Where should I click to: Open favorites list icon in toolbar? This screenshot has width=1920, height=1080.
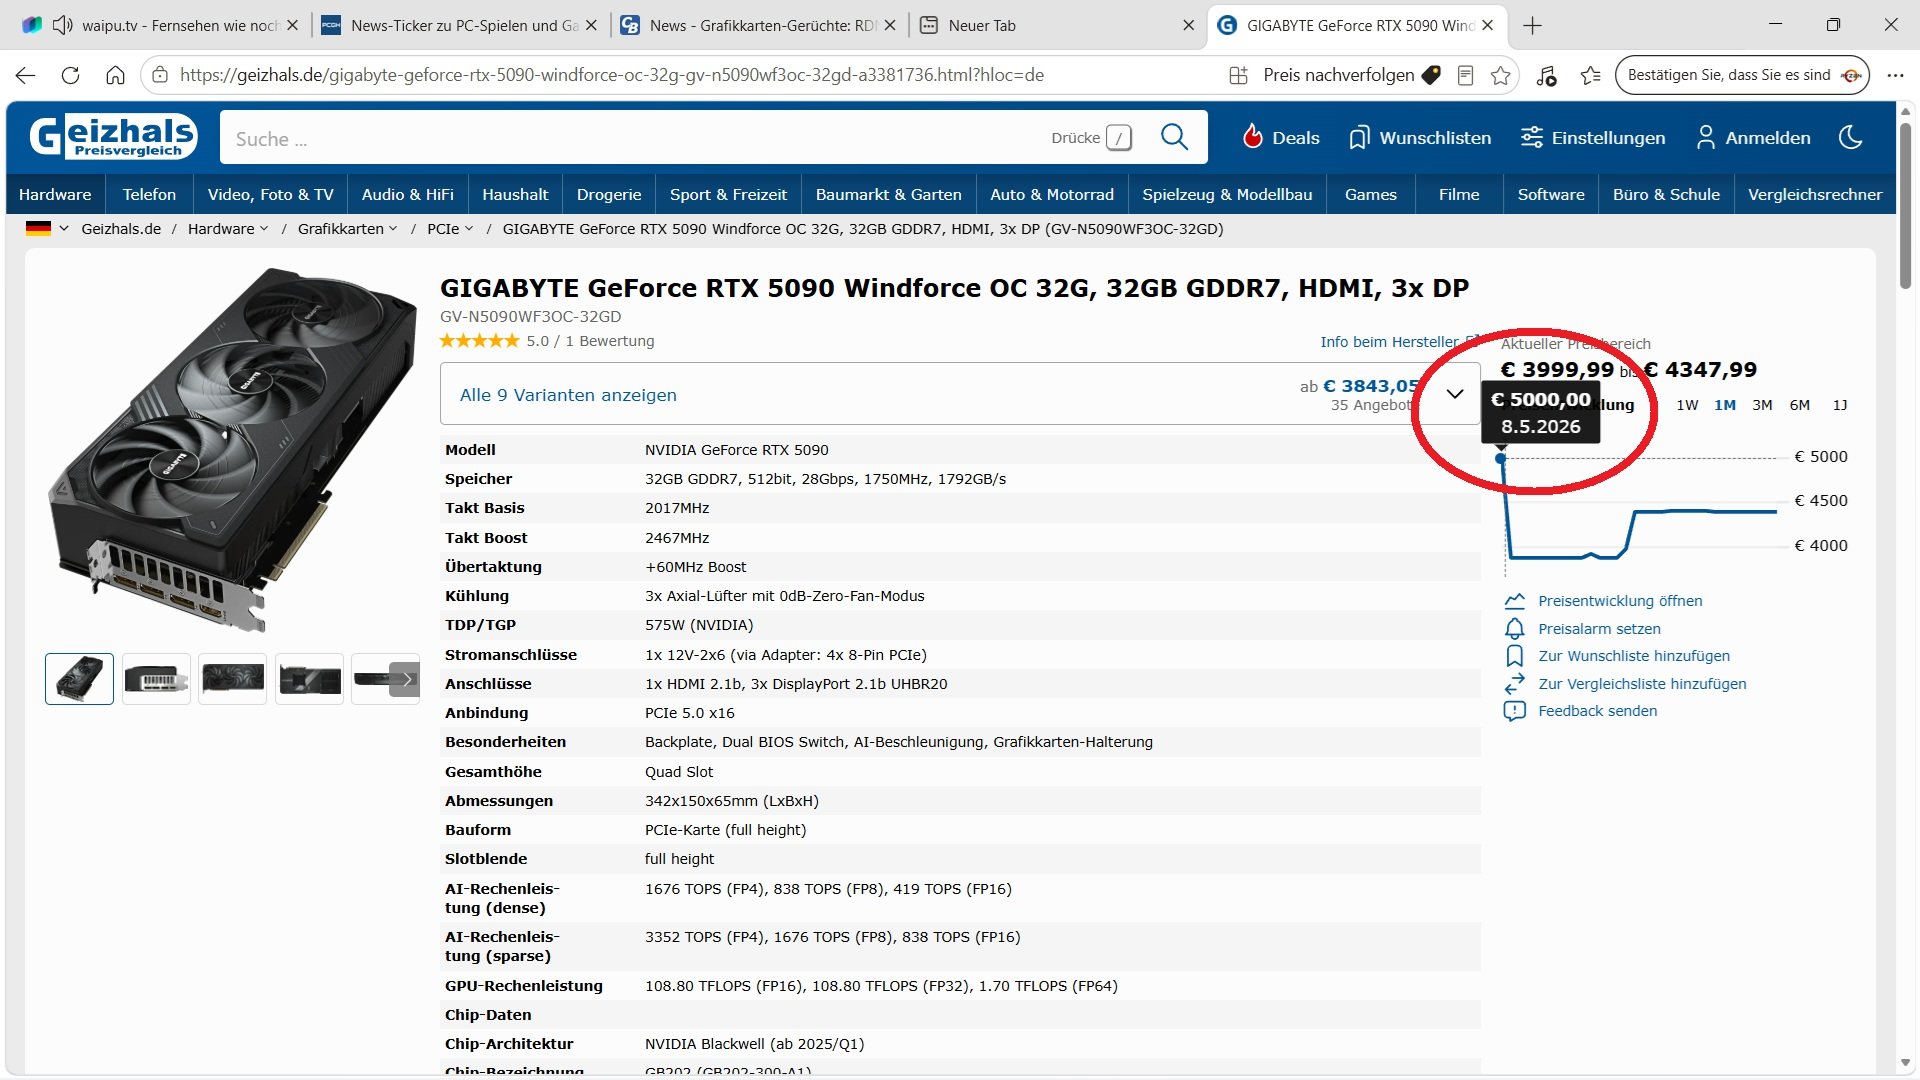click(x=1590, y=75)
